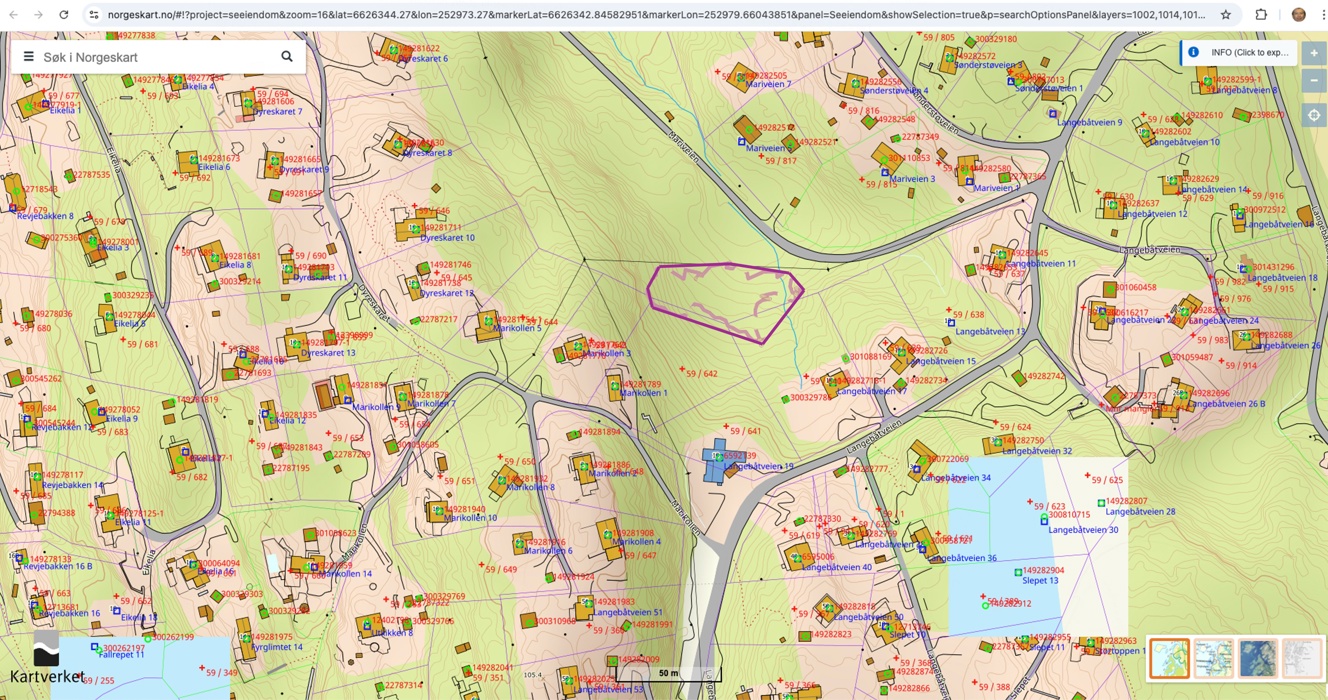Open browser extensions puzzle icon

1261,15
